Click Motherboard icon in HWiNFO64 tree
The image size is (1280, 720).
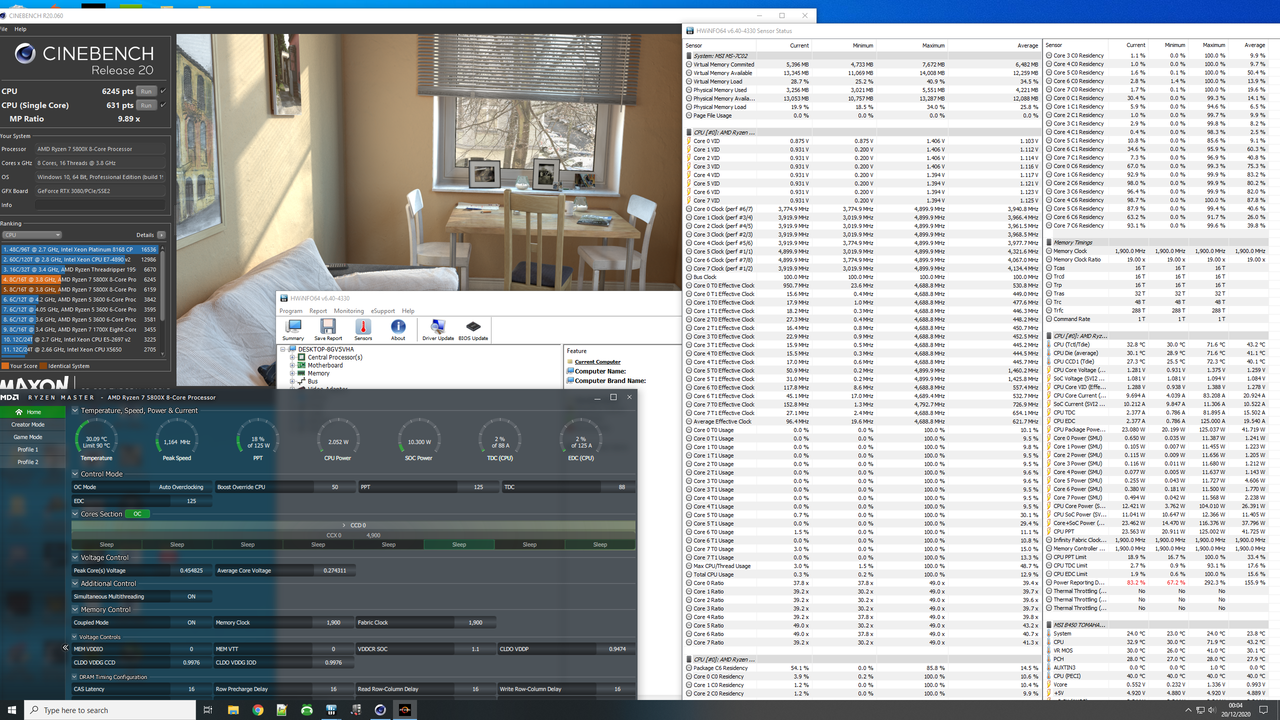point(302,365)
